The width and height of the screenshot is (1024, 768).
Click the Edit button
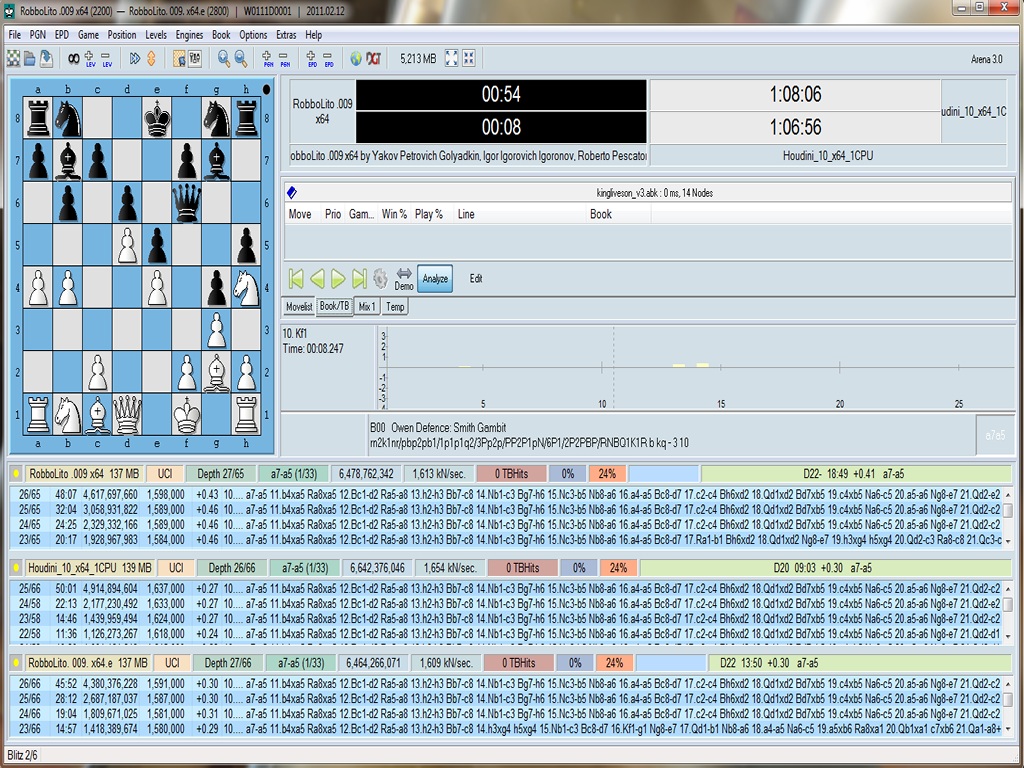click(476, 279)
